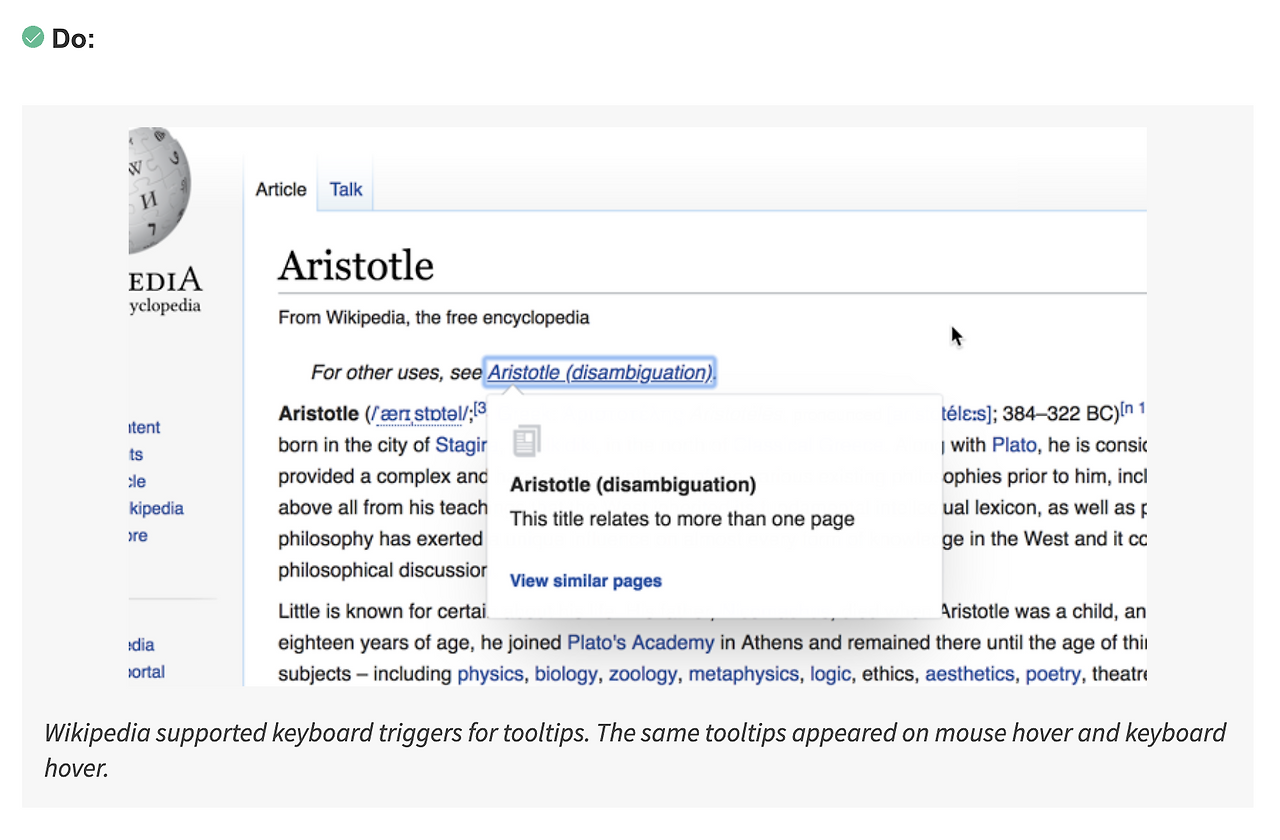
Task: Follow the biology link
Action: [x=566, y=674]
